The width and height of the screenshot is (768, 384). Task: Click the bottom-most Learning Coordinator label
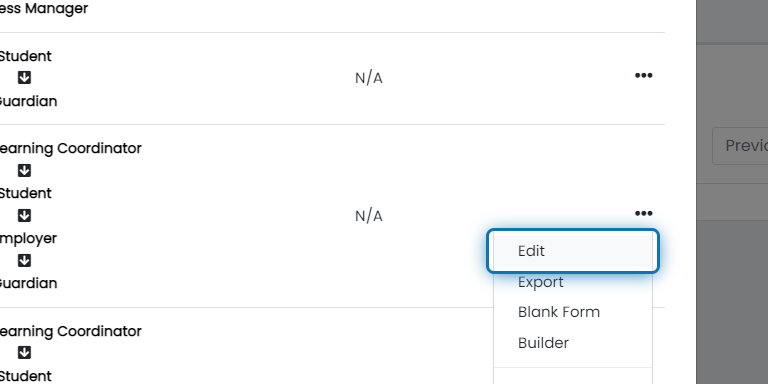(x=70, y=332)
